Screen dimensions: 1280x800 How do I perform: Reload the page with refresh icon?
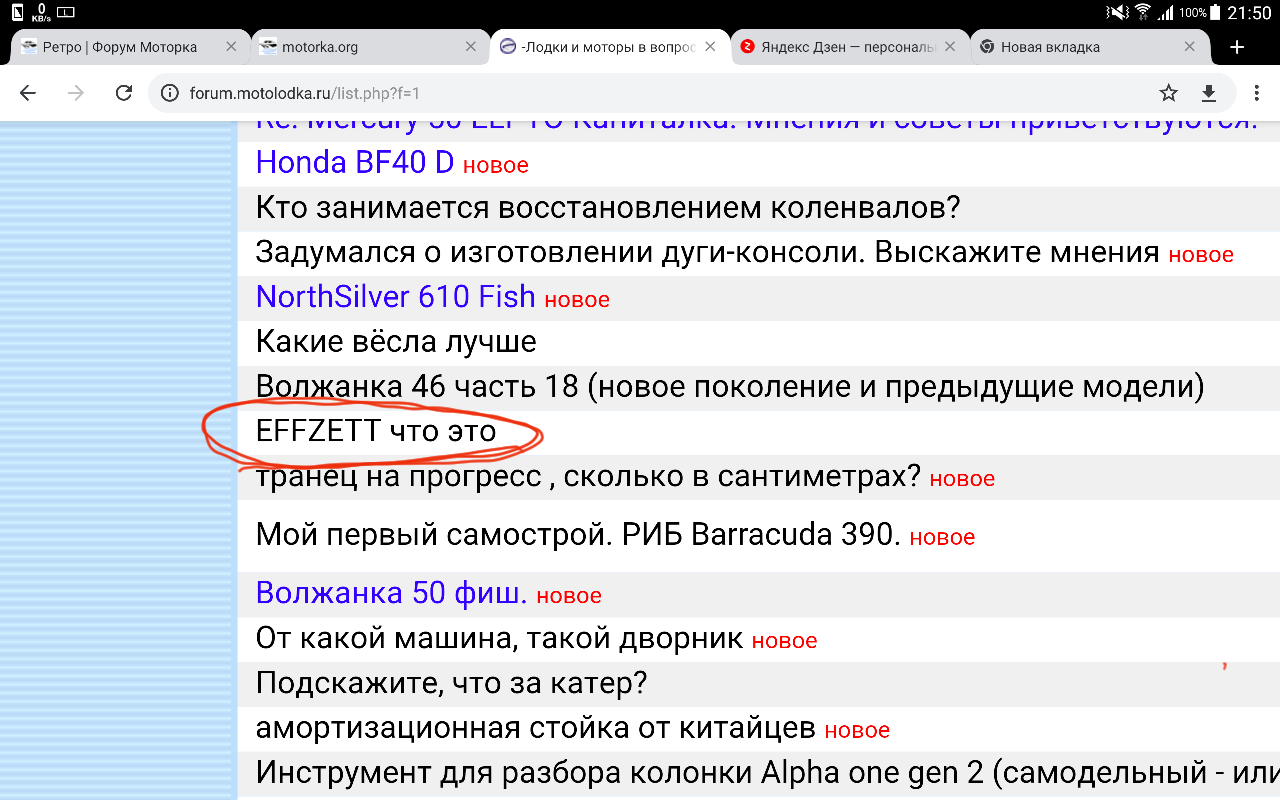(x=124, y=93)
